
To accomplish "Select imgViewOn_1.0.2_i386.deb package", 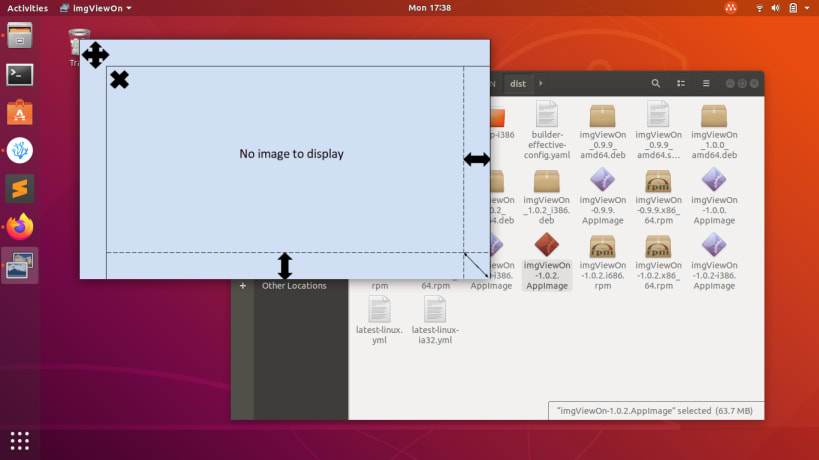I will click(x=546, y=196).
